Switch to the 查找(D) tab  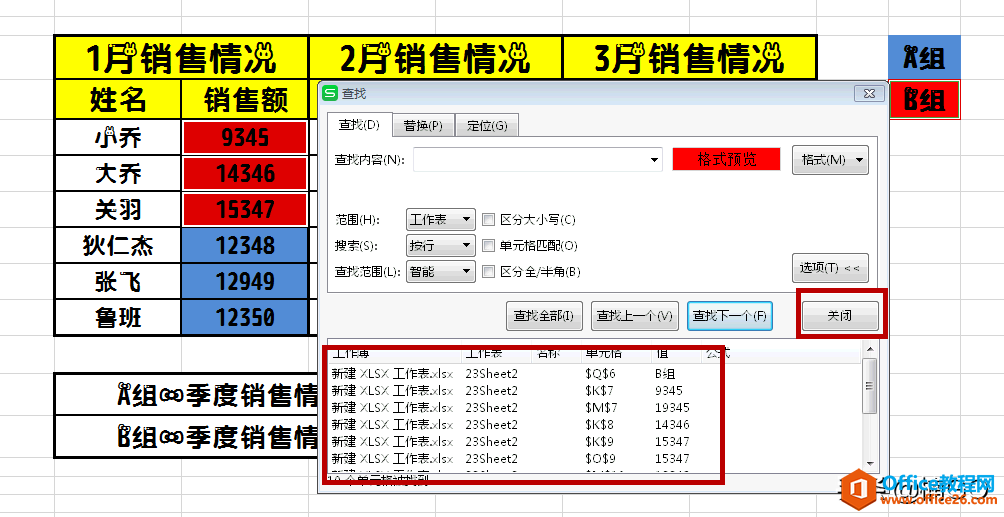tap(359, 125)
